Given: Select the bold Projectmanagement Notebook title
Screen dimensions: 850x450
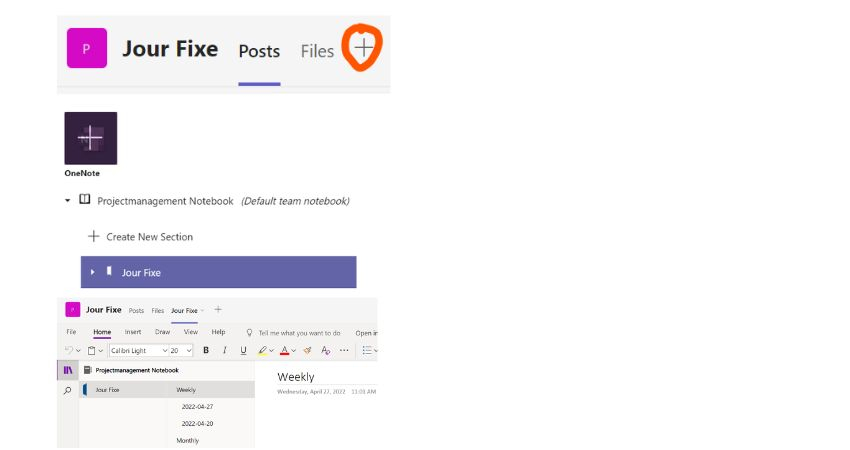Looking at the screenshot, I should (x=137, y=370).
